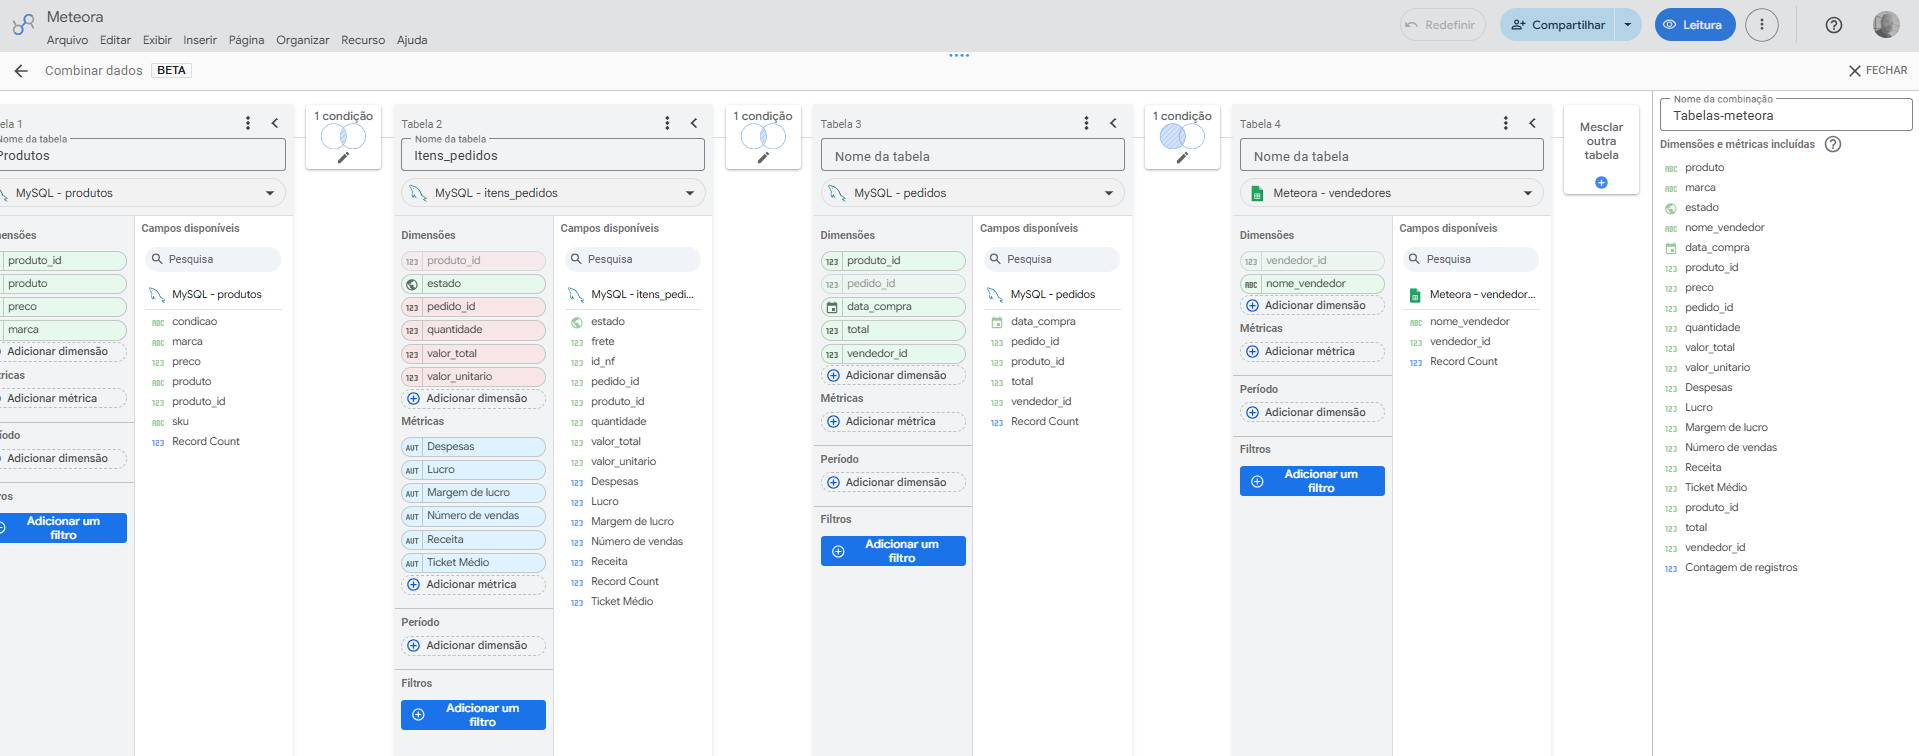
Task: Click the Nome da tabela field in Tabela 4
Action: coord(1391,156)
